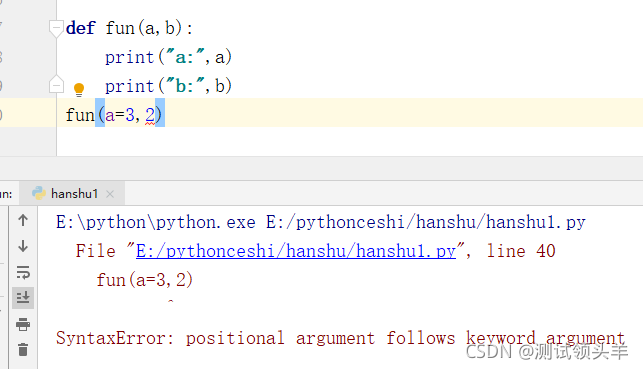Click the Python icon on hanshu1 tab
Image resolution: width=643 pixels, height=369 pixels.
pyautogui.click(x=39, y=193)
